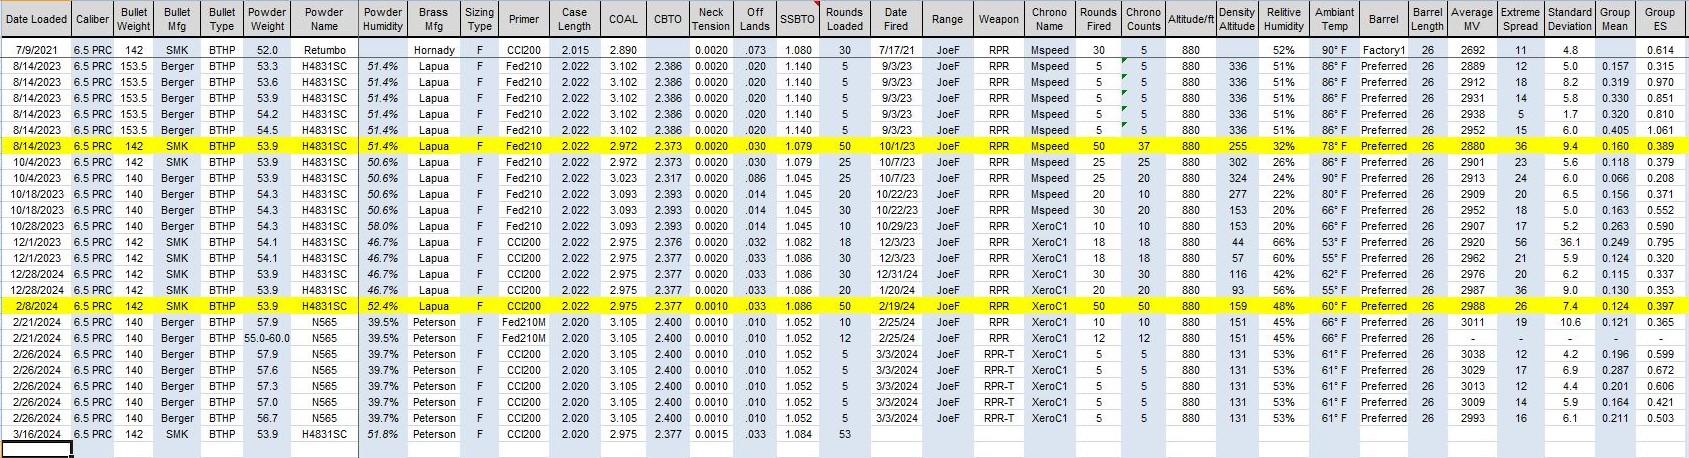The width and height of the screenshot is (1689, 458).
Task: Select the Primer column header
Action: 524,19
